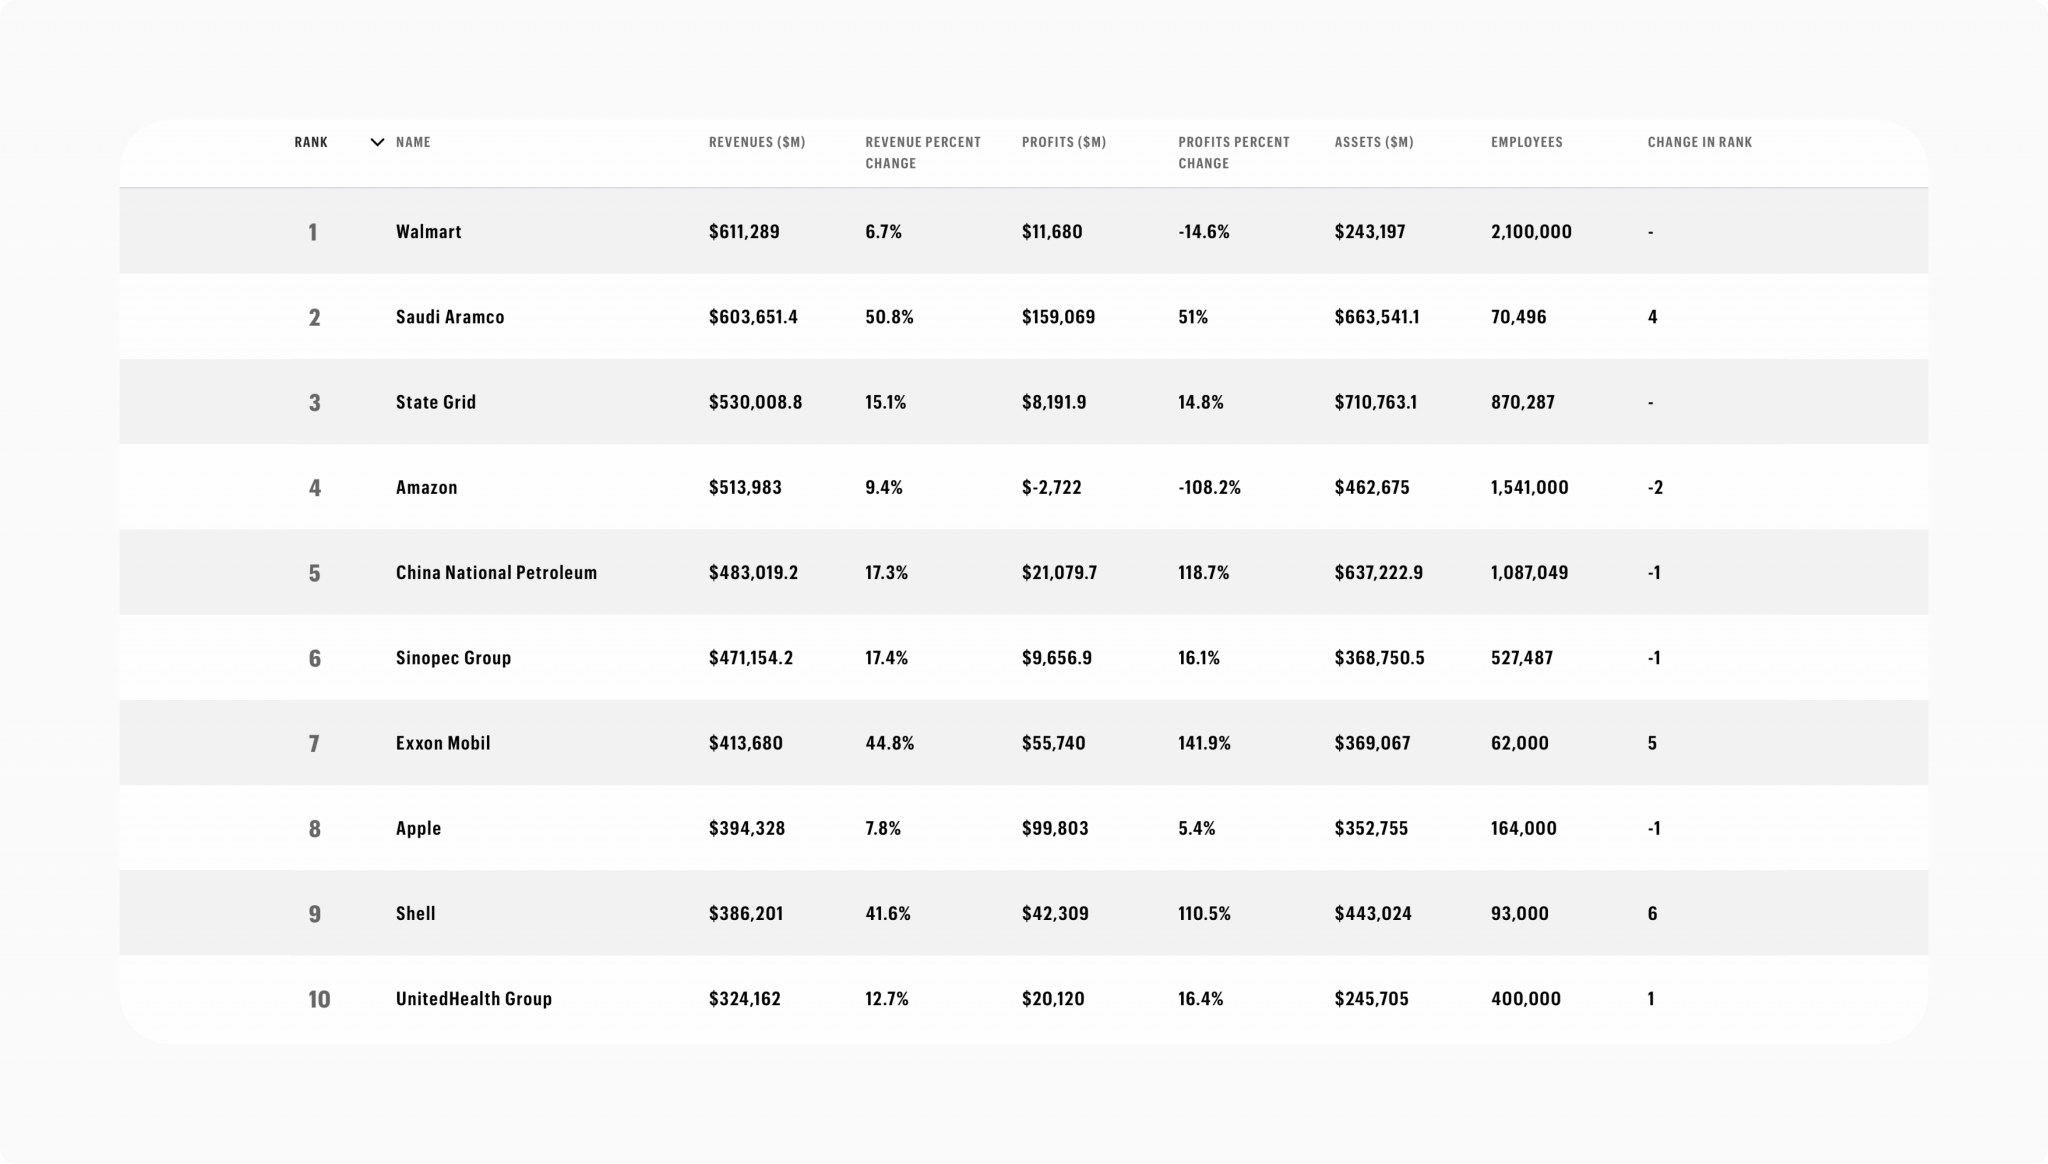Sort by the Name column header

click(413, 142)
